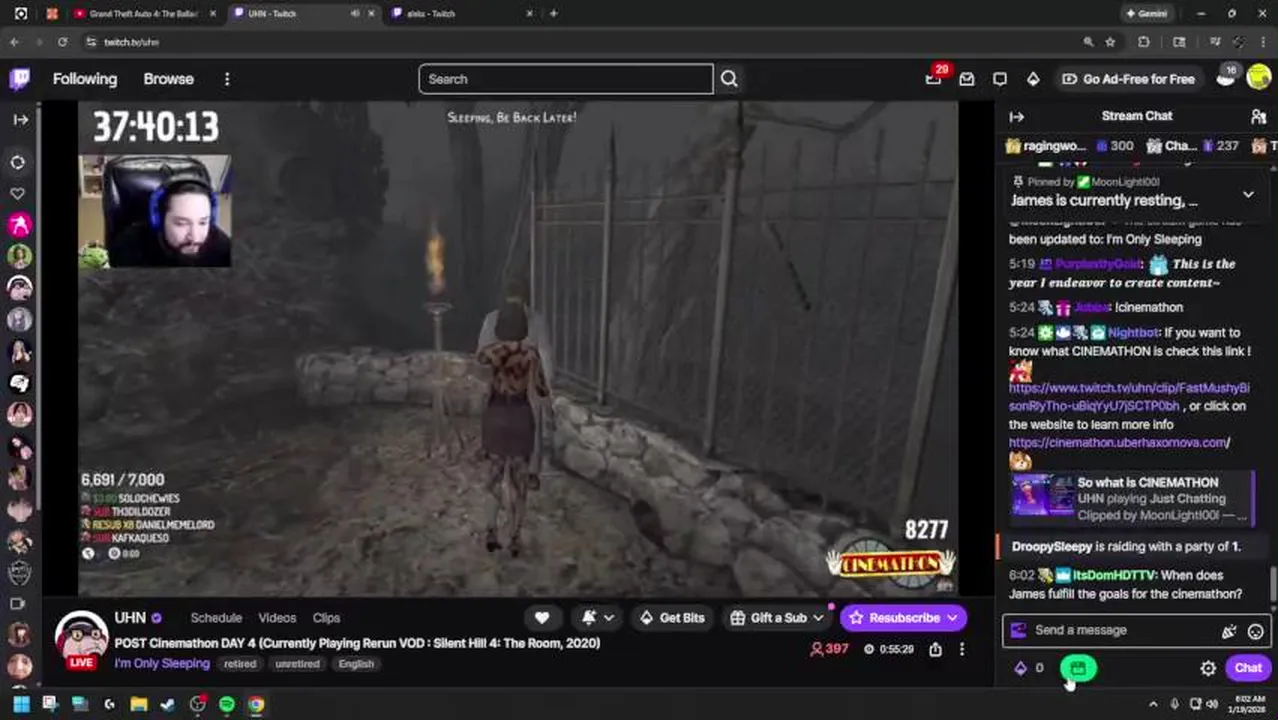Click the stream video player
The image size is (1278, 720).
518,348
